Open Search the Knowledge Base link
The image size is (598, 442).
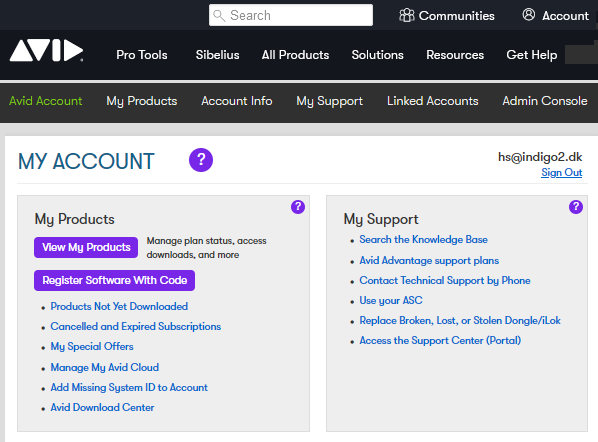click(x=423, y=239)
